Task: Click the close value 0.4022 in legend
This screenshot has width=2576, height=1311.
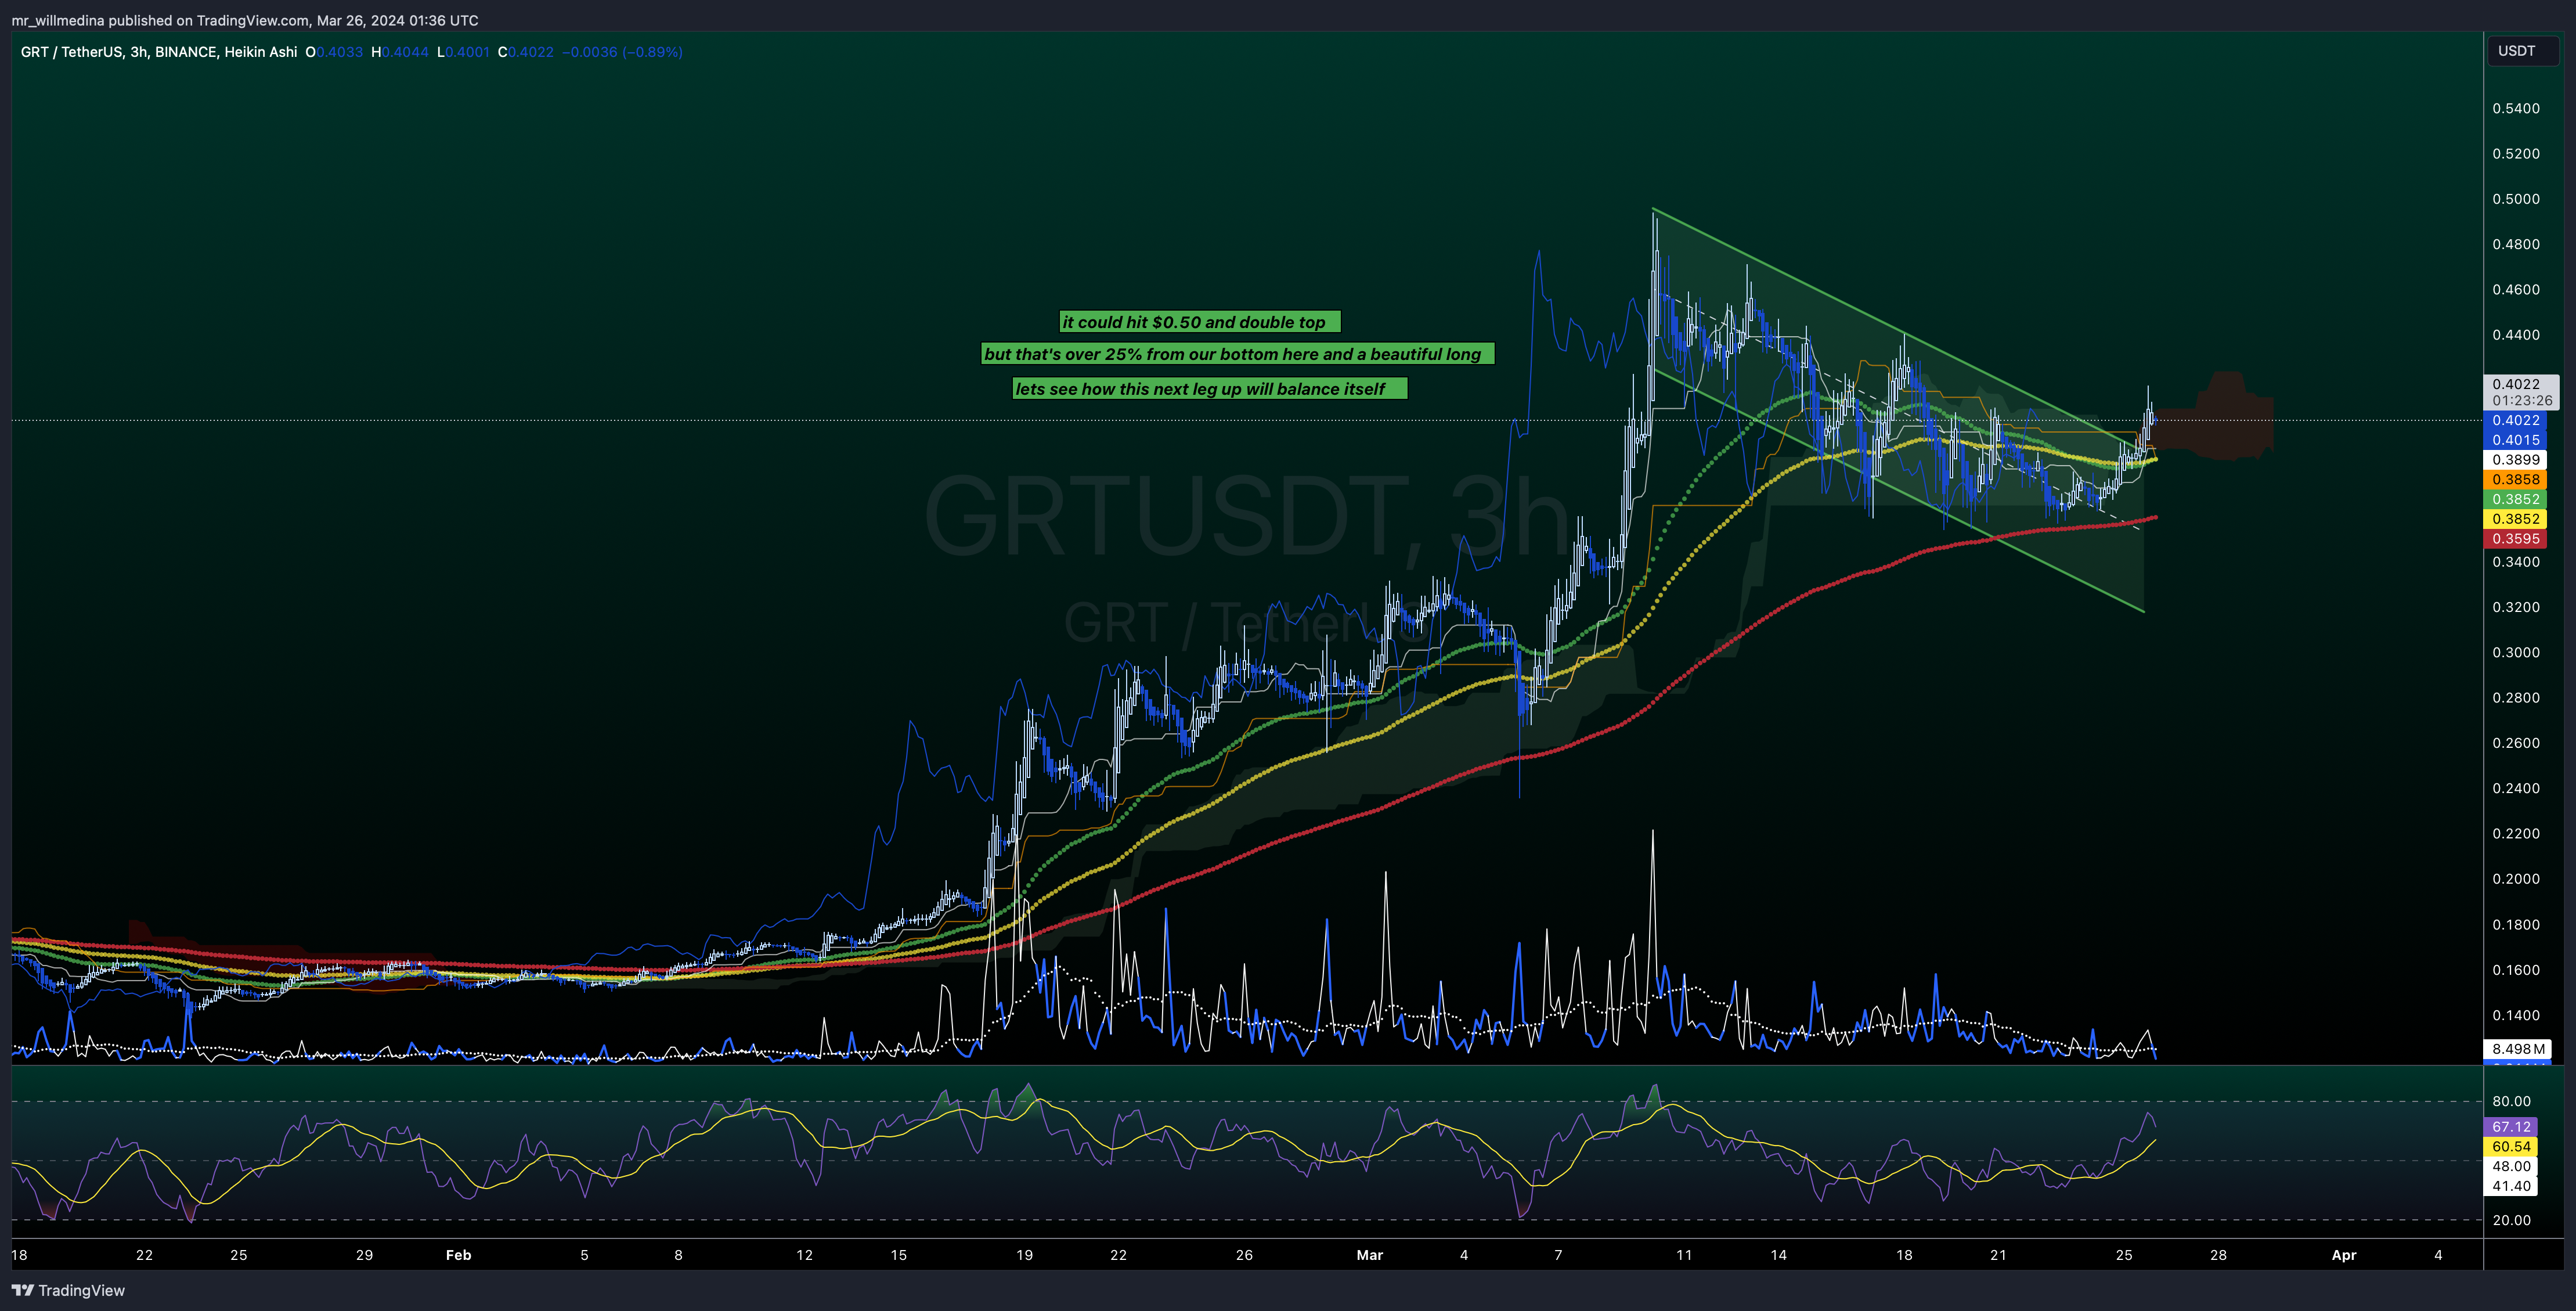Action: coord(530,52)
